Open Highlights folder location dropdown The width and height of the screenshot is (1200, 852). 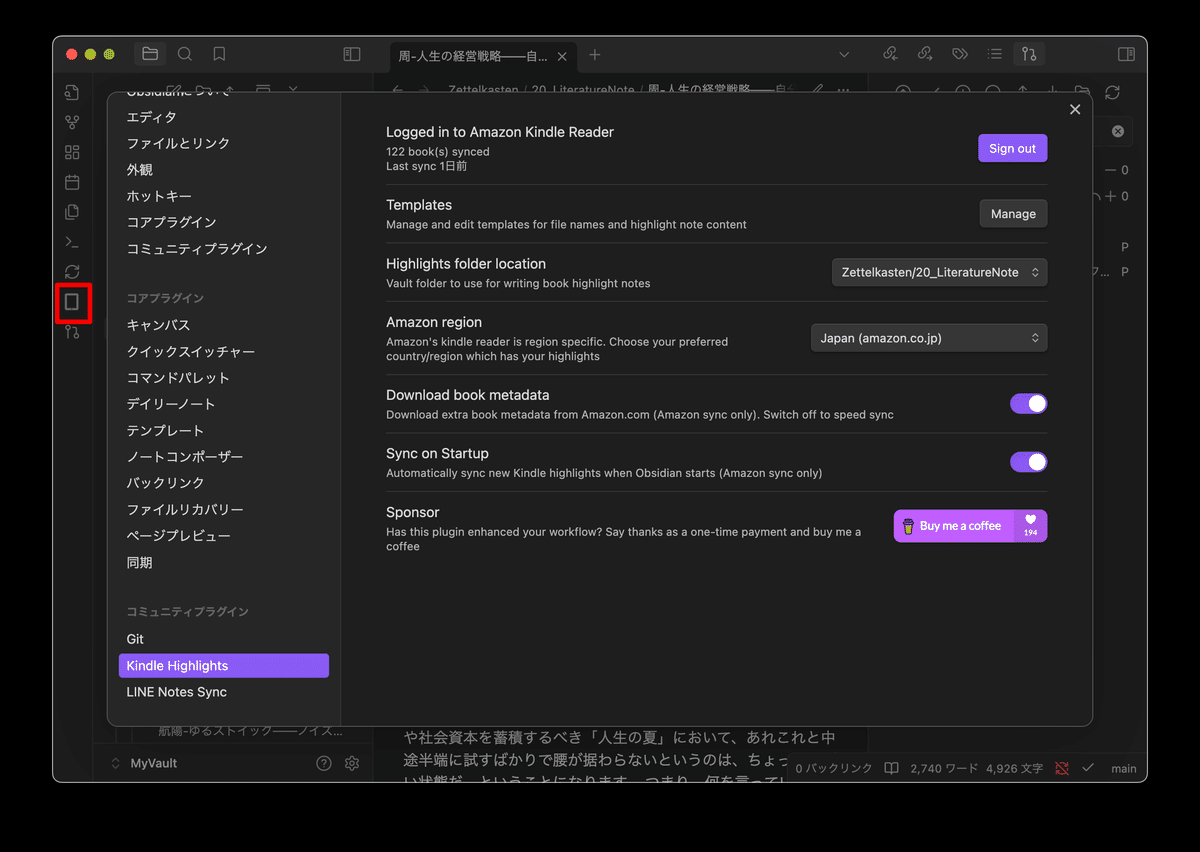point(940,272)
